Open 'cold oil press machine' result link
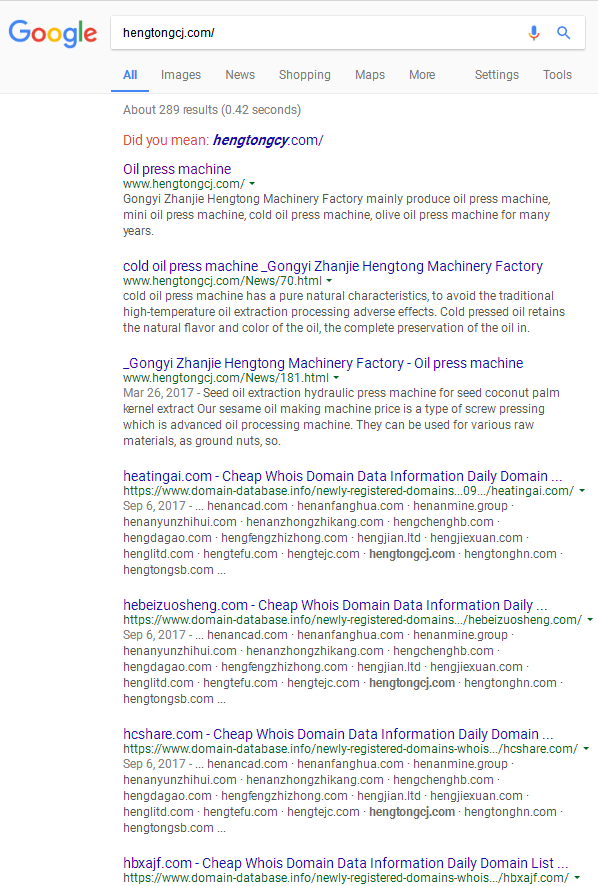Image resolution: width=598 pixels, height=886 pixels. click(332, 266)
